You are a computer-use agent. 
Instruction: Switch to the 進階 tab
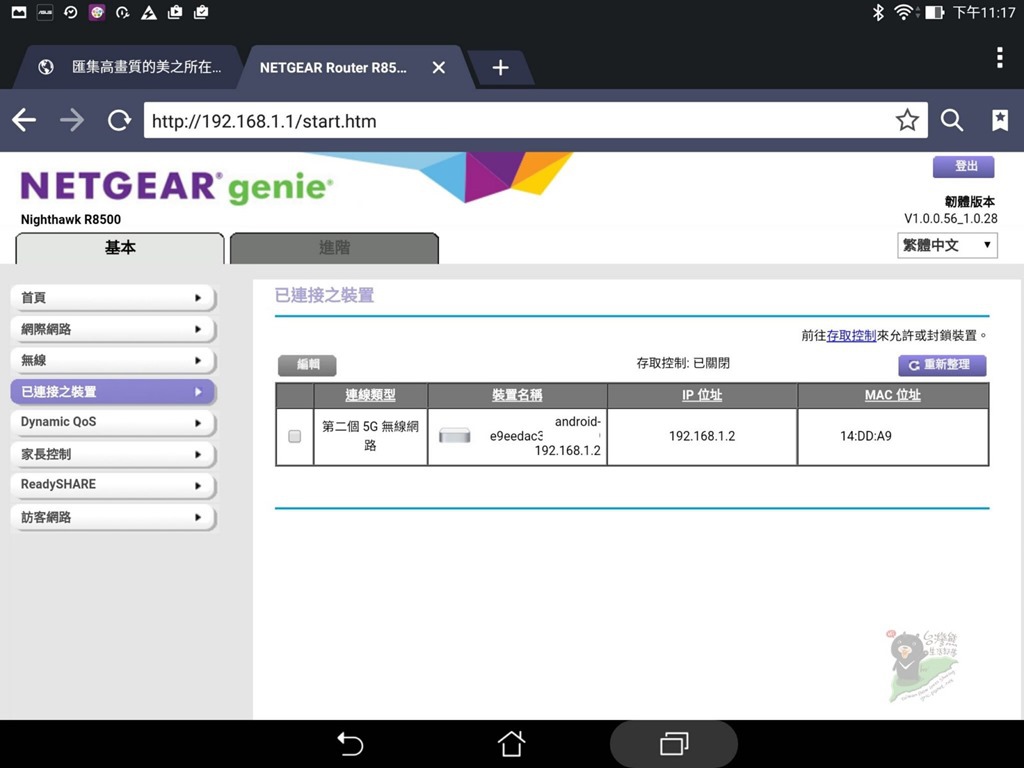point(334,248)
